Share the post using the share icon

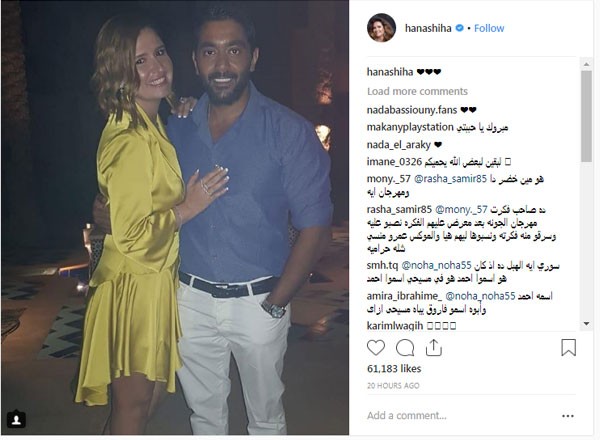point(434,348)
